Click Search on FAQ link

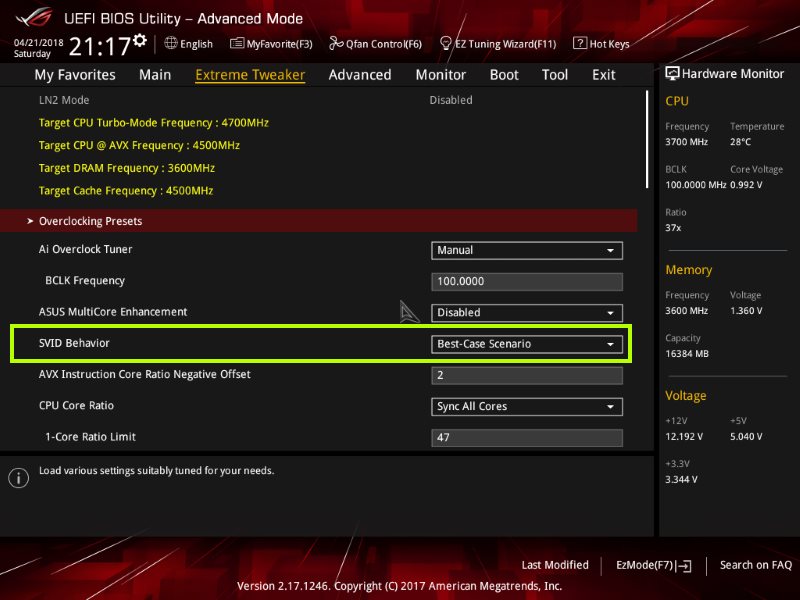pos(756,565)
